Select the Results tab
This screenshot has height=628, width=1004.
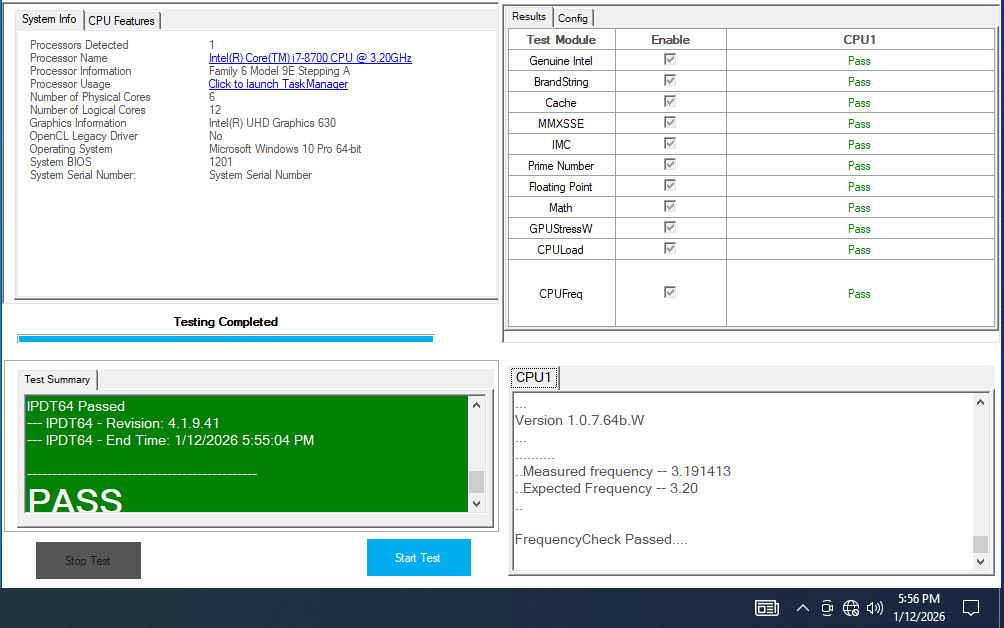tap(529, 17)
